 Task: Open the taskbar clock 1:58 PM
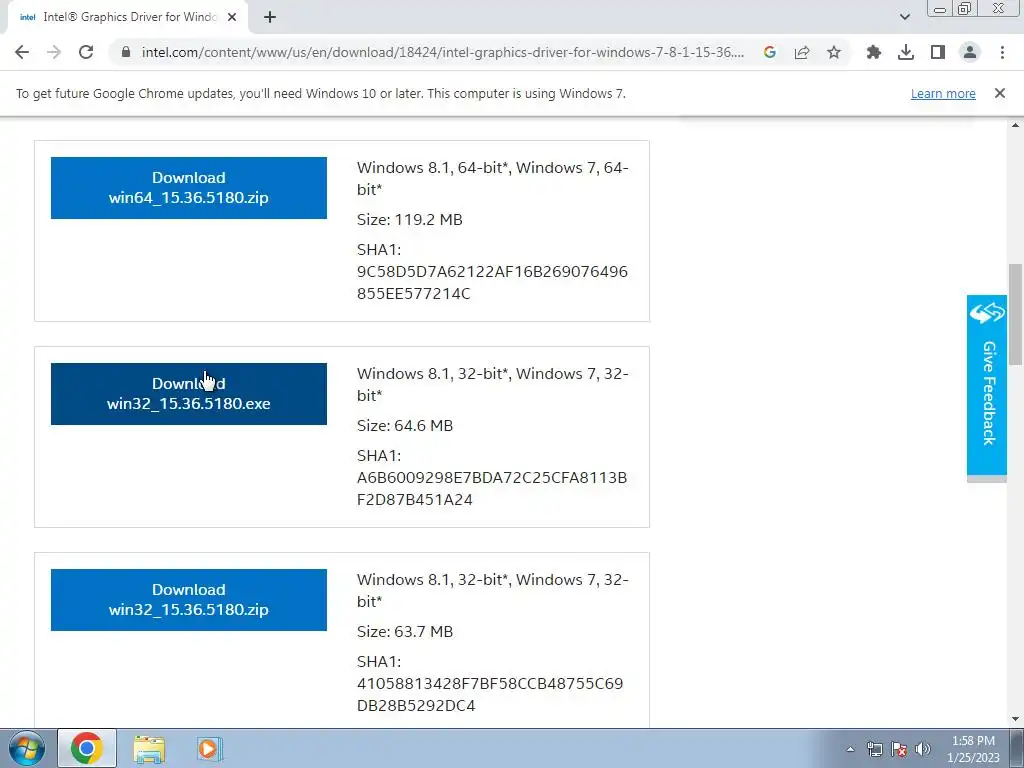coord(973,749)
